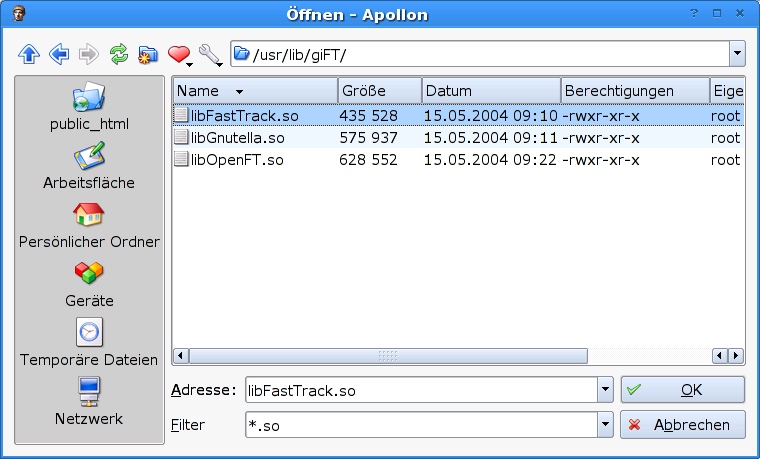Image resolution: width=760 pixels, height=459 pixels.
Task: Open the wrench settings menu
Action: pyautogui.click(x=210, y=55)
